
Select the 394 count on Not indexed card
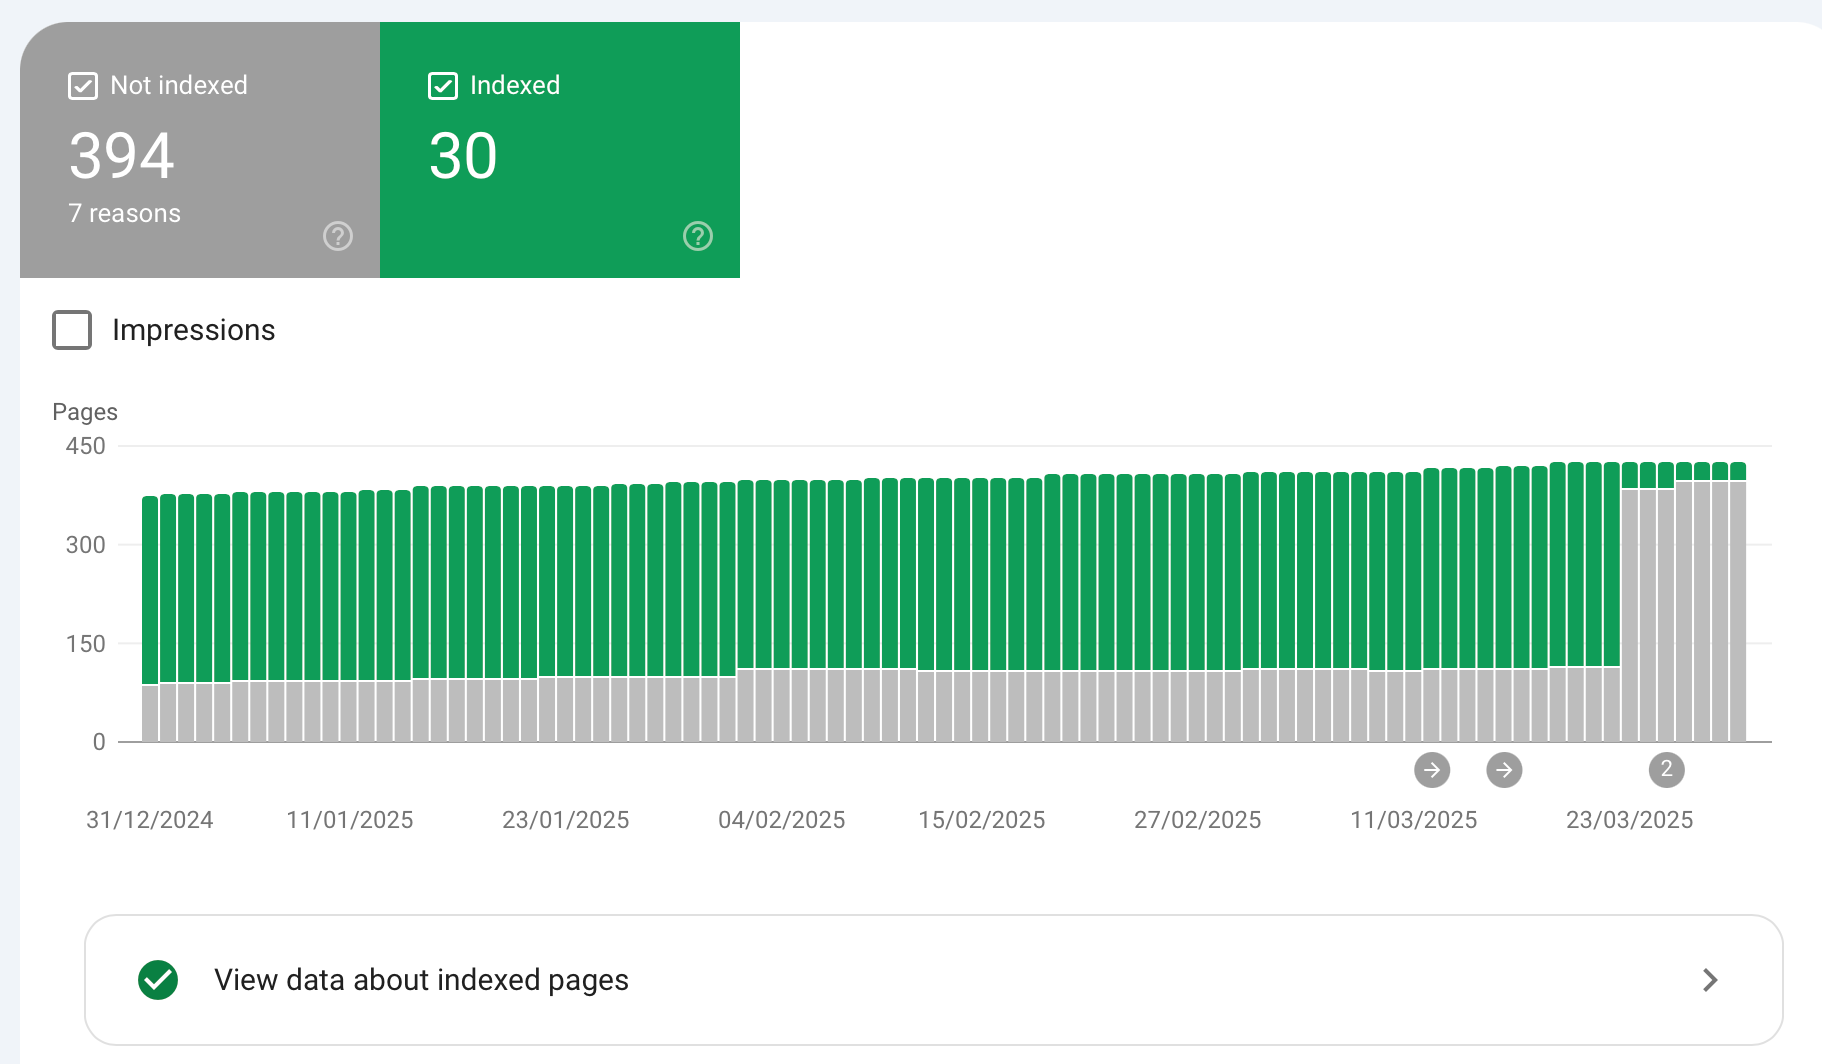[122, 156]
